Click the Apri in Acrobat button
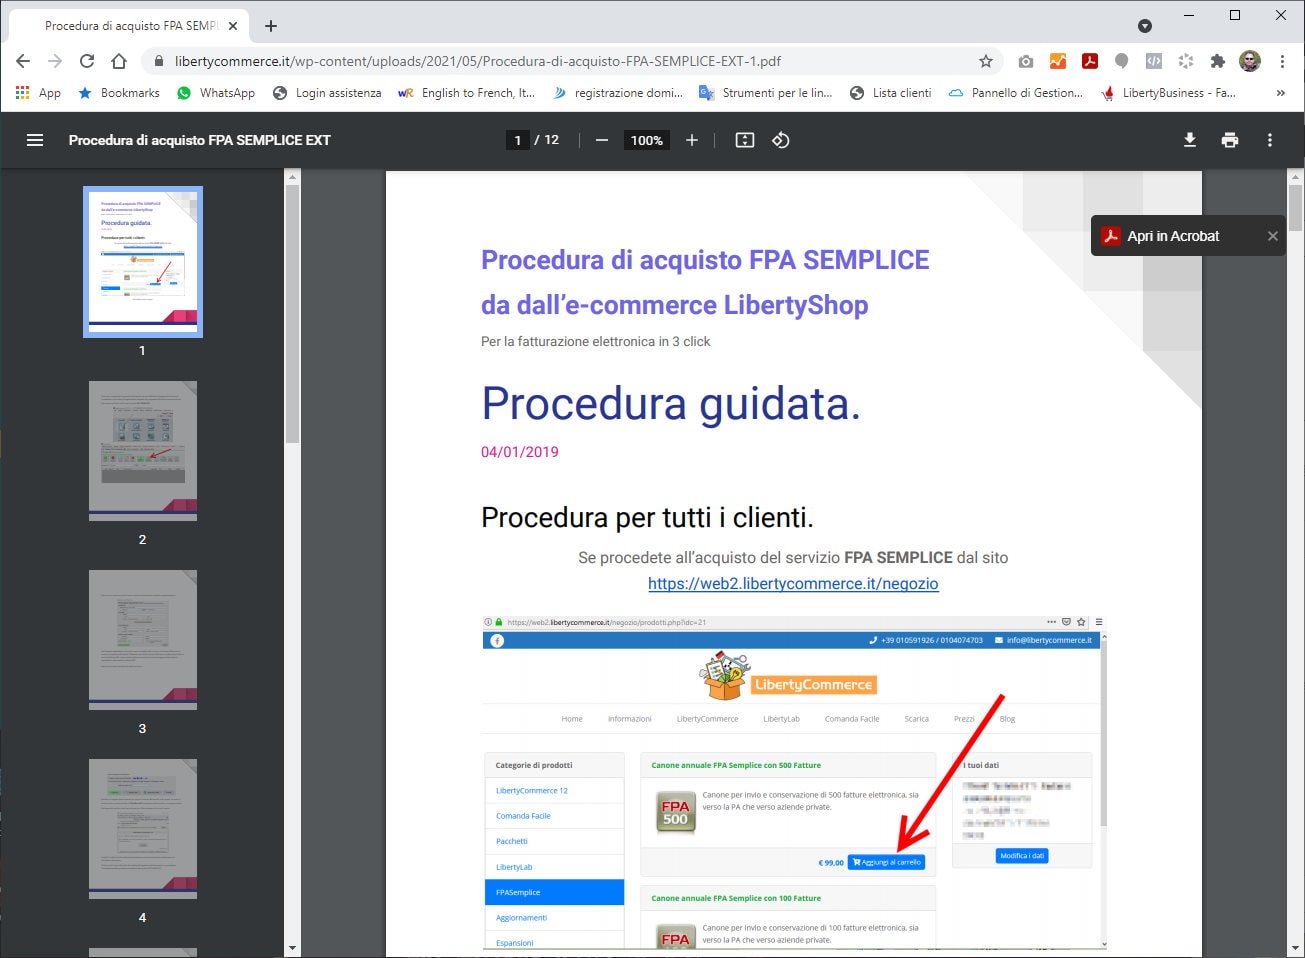 (1160, 236)
